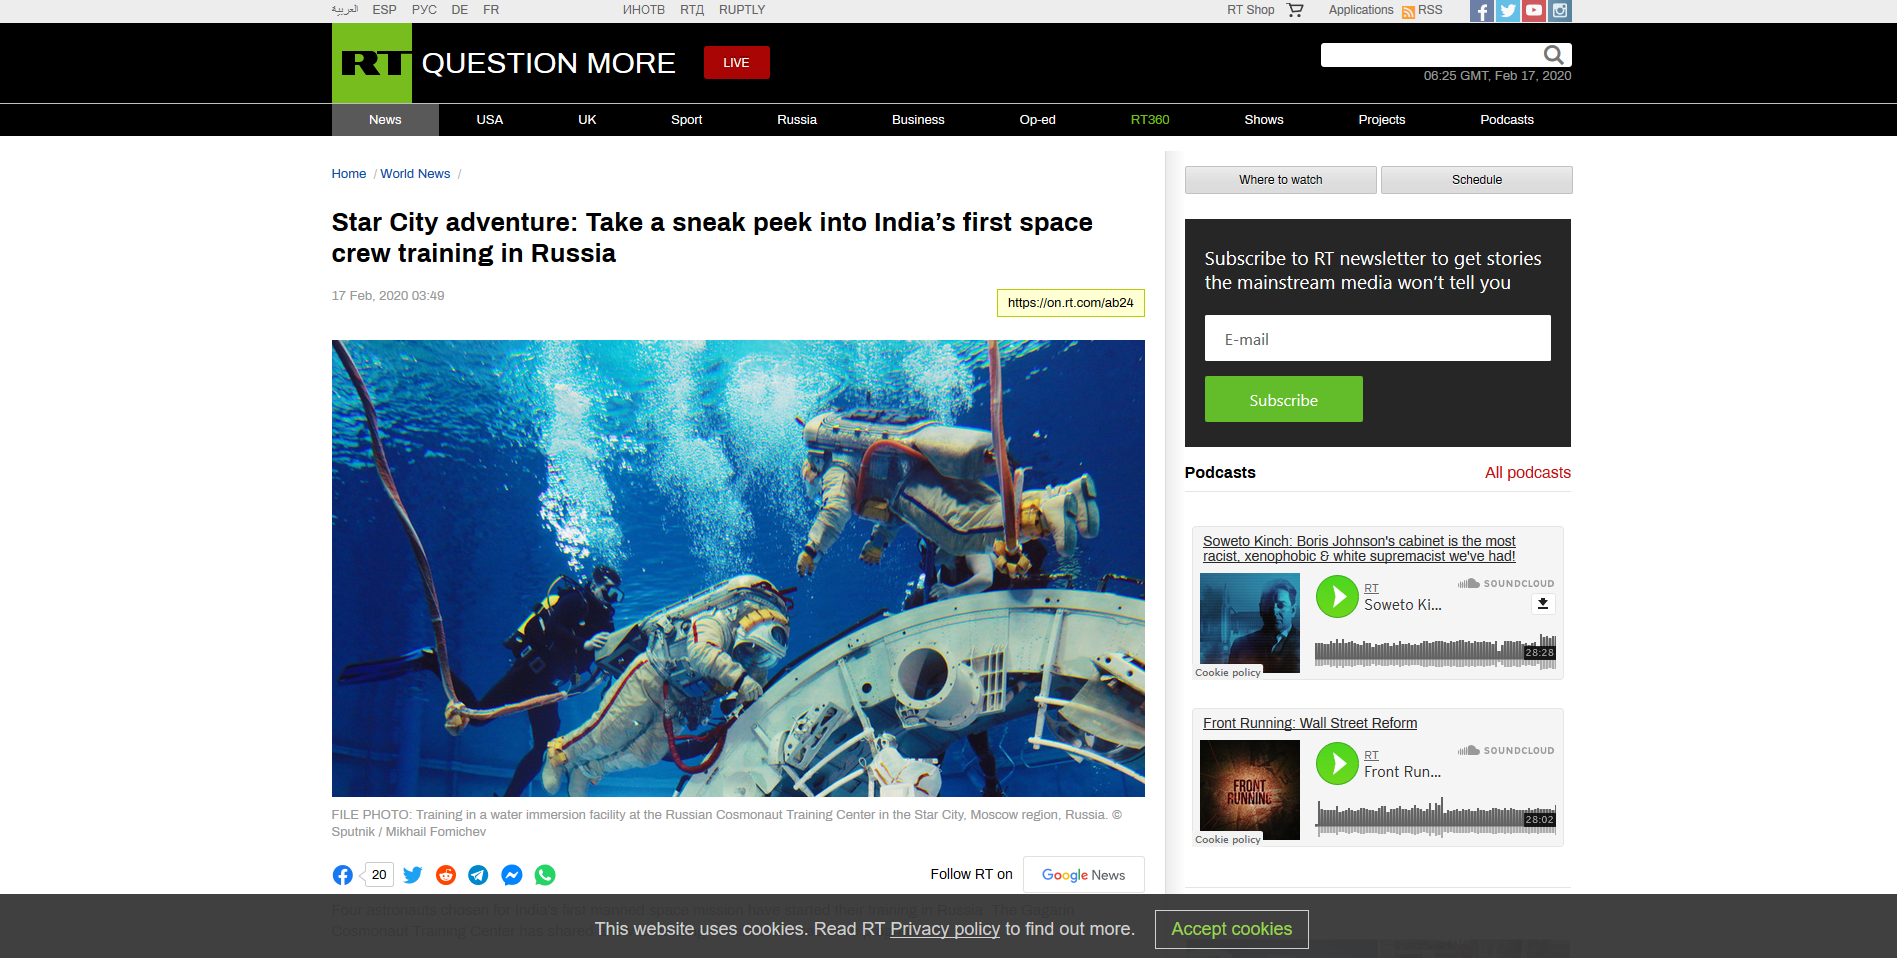
Task: Play the Soweto Kinch podcast
Action: [1337, 597]
